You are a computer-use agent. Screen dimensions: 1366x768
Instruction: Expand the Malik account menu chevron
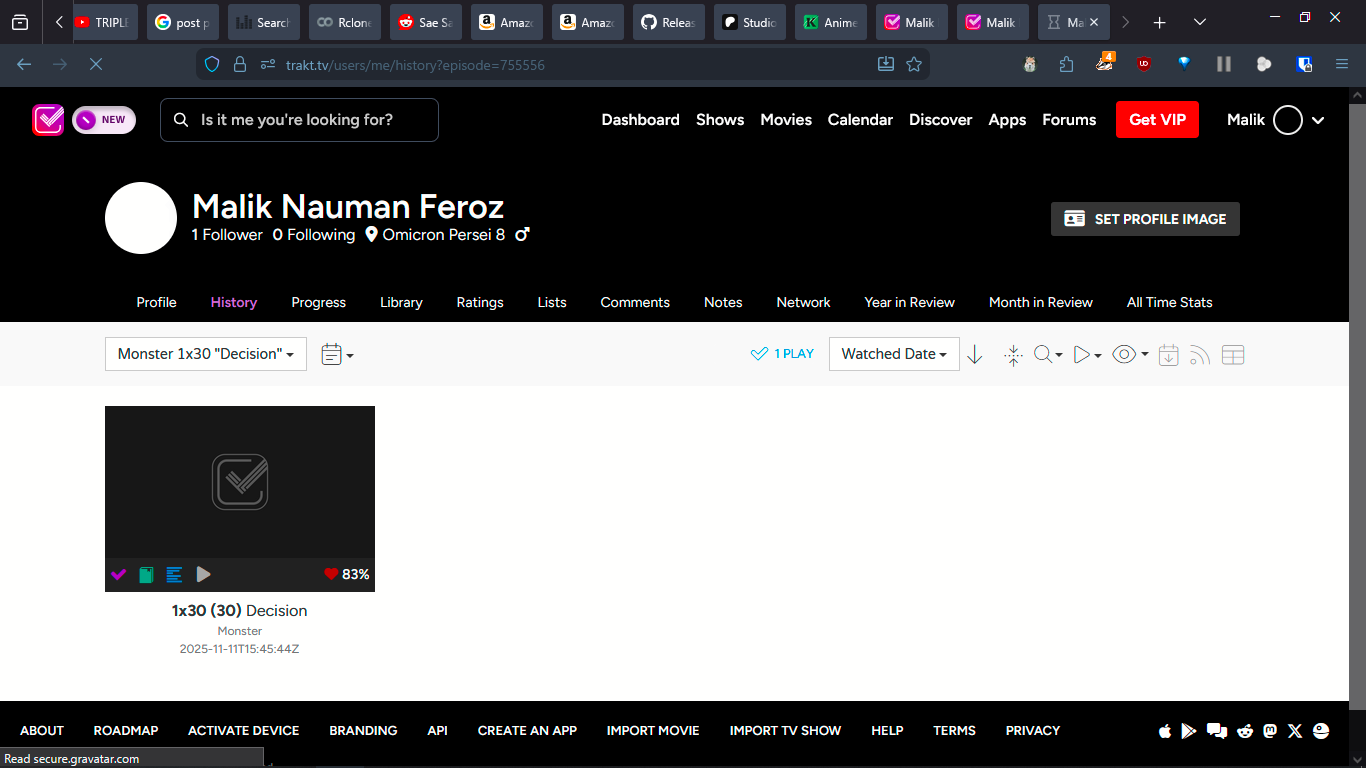coord(1318,120)
